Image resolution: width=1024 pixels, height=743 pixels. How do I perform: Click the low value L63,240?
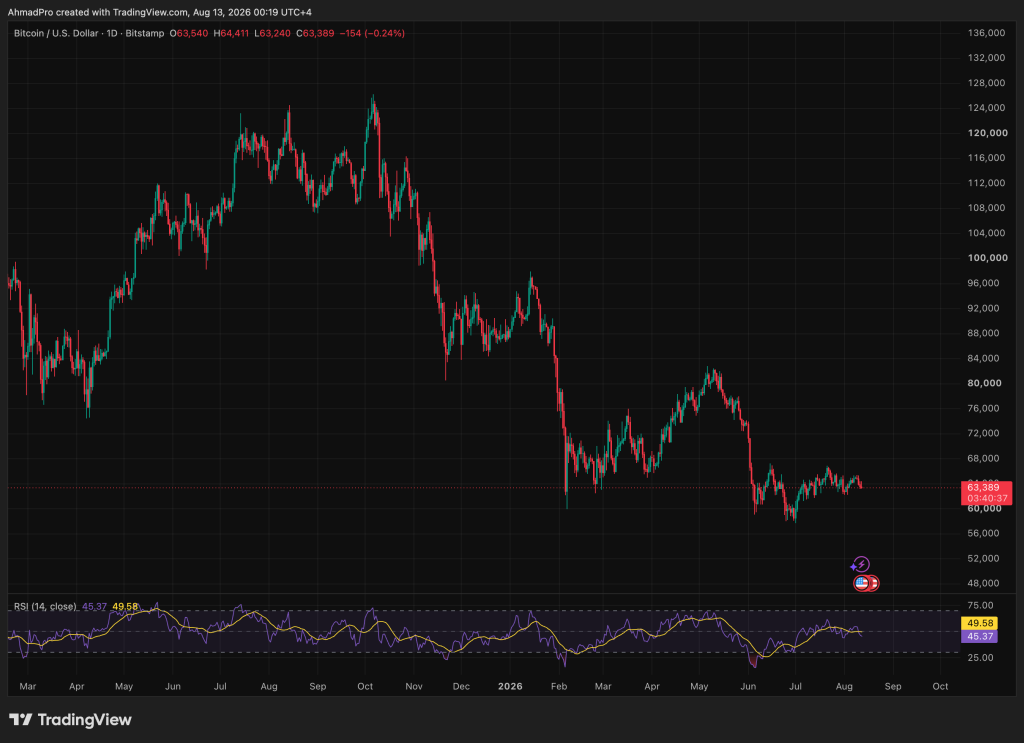[272, 33]
